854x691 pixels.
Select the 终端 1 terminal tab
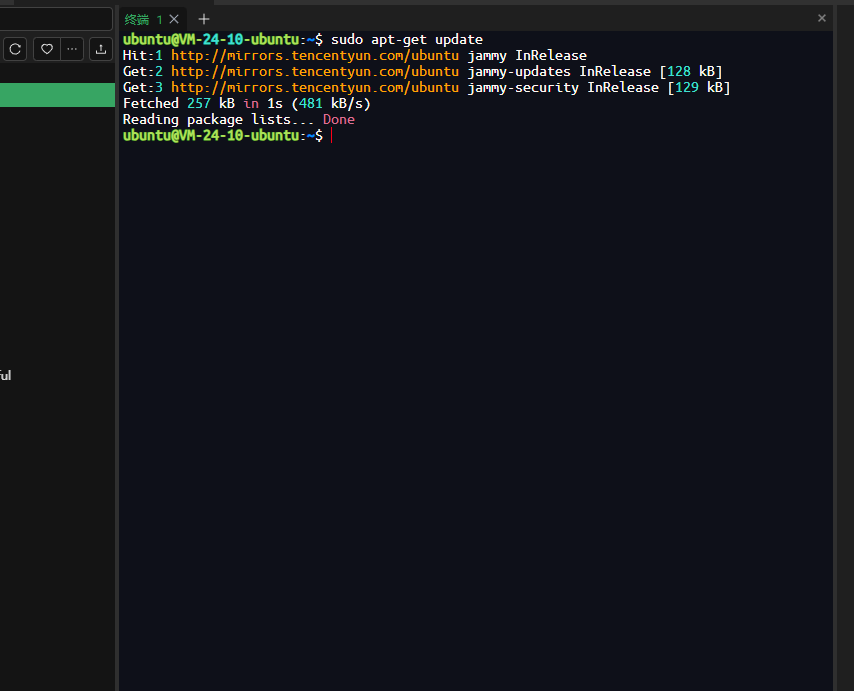(143, 20)
